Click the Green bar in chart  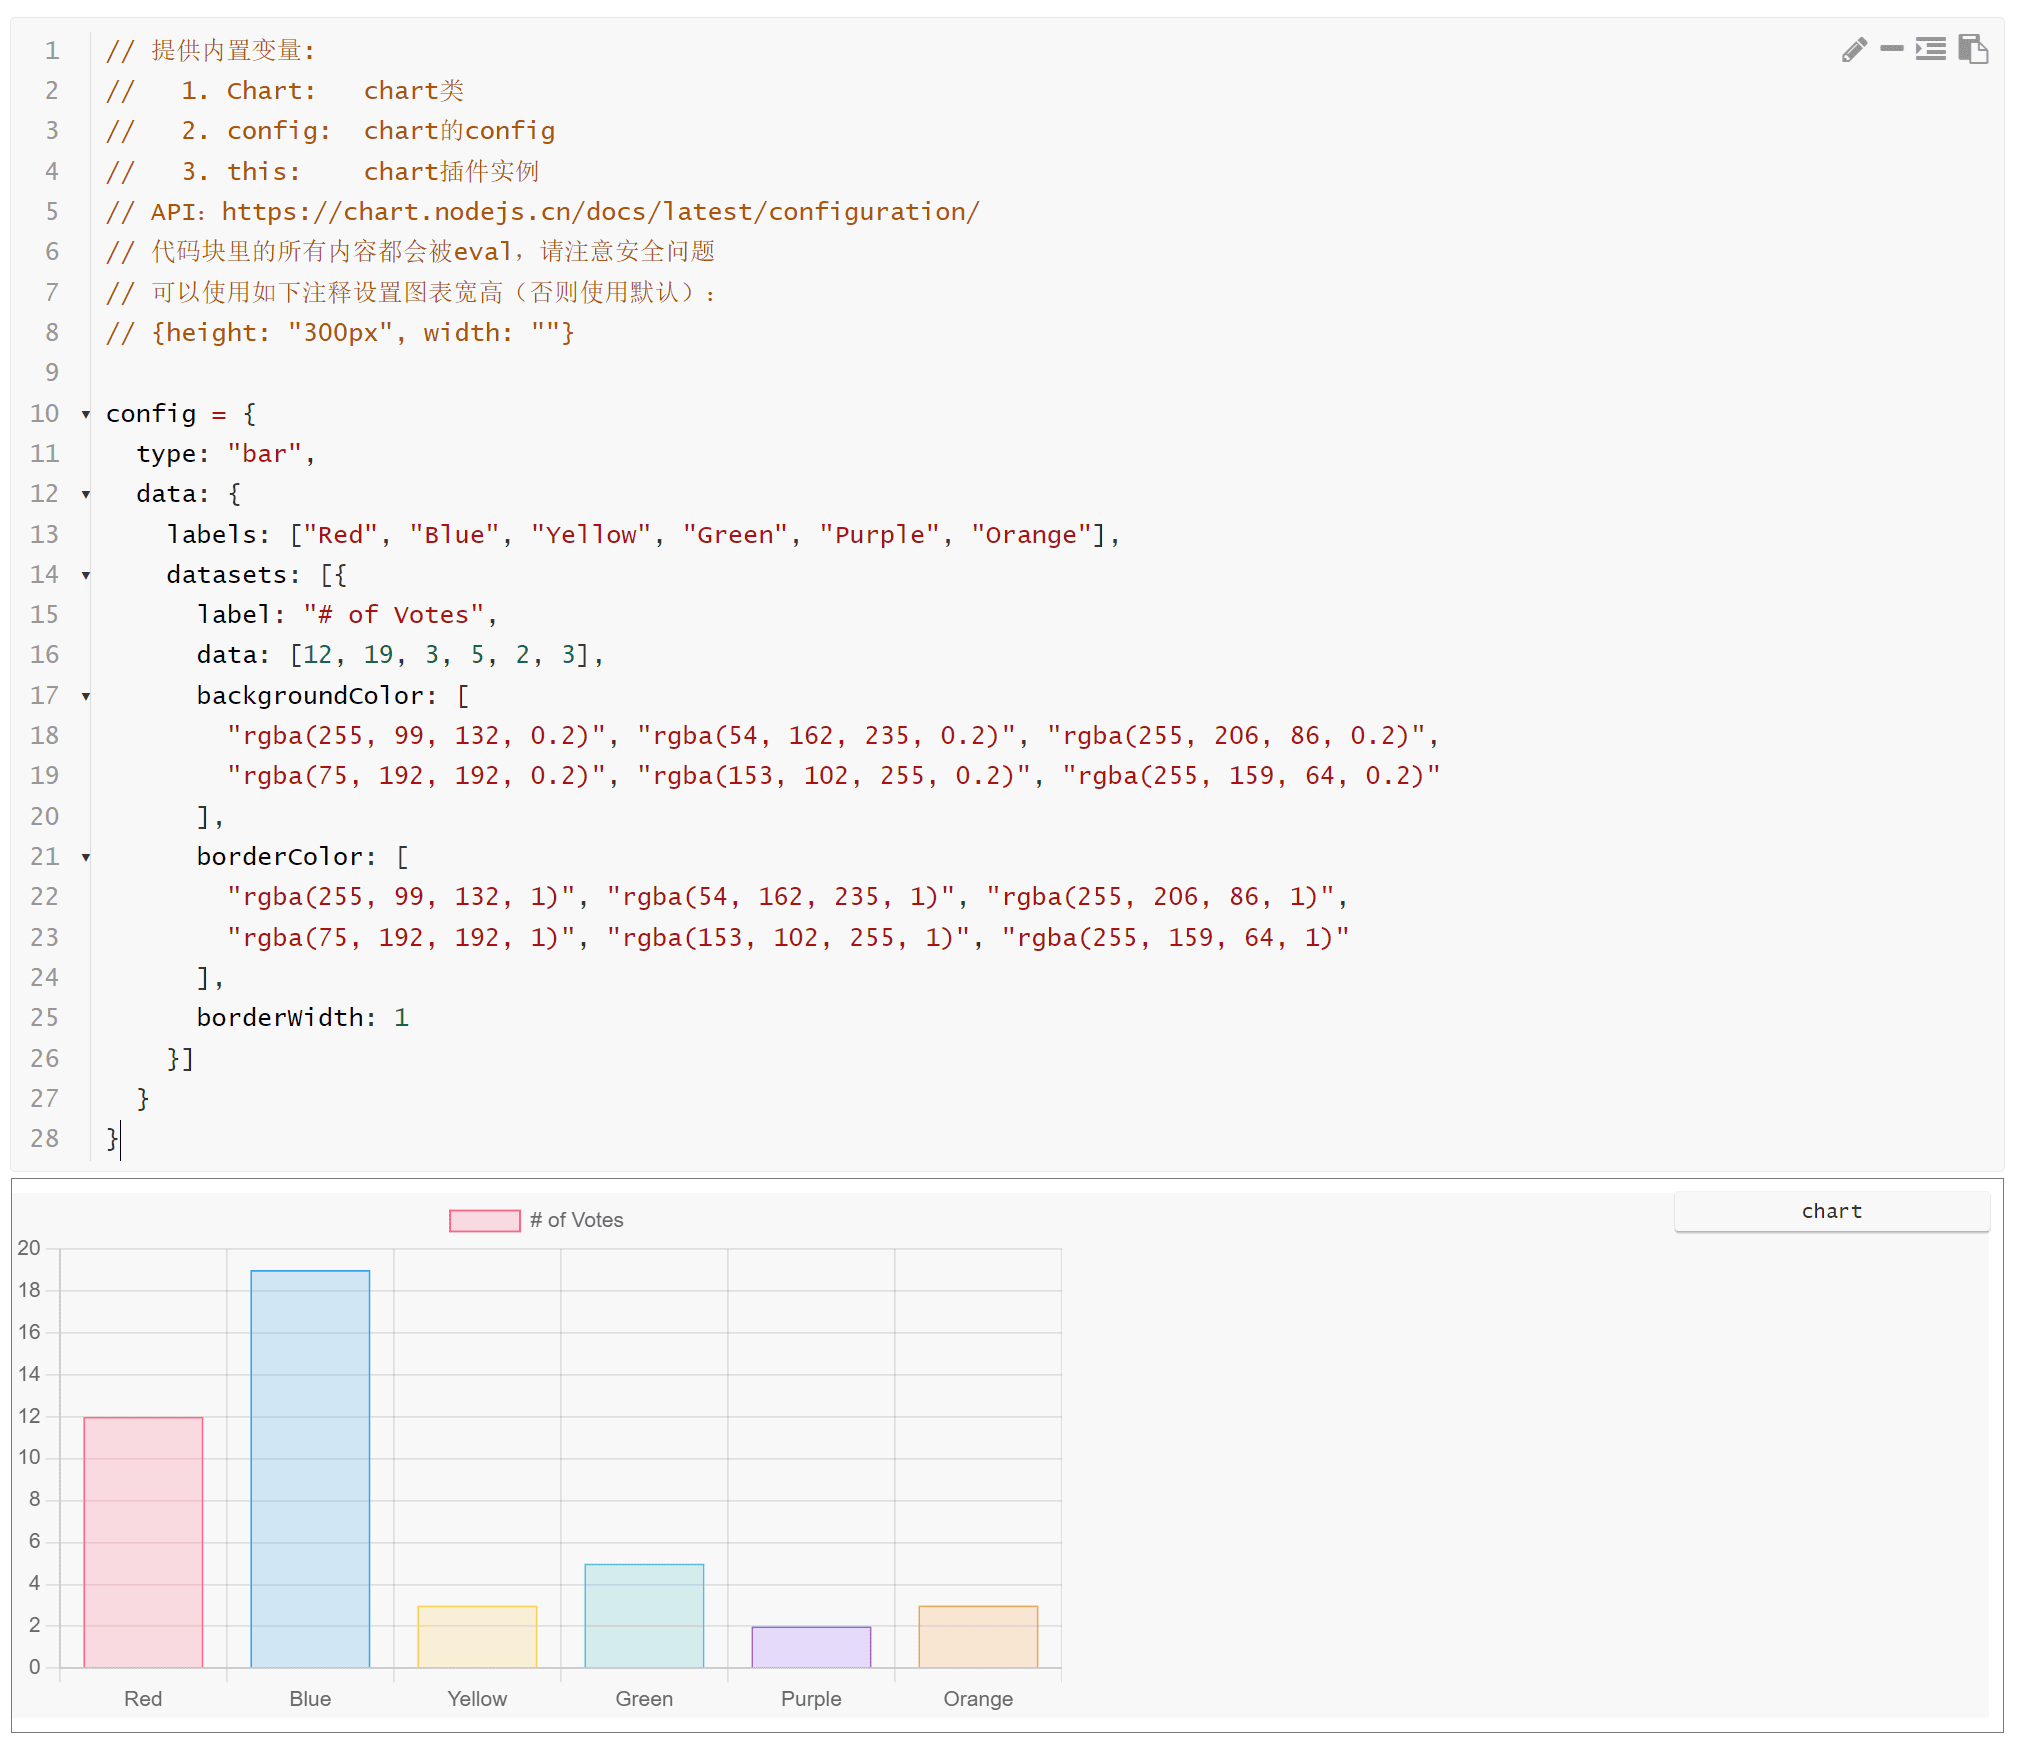click(x=644, y=1615)
